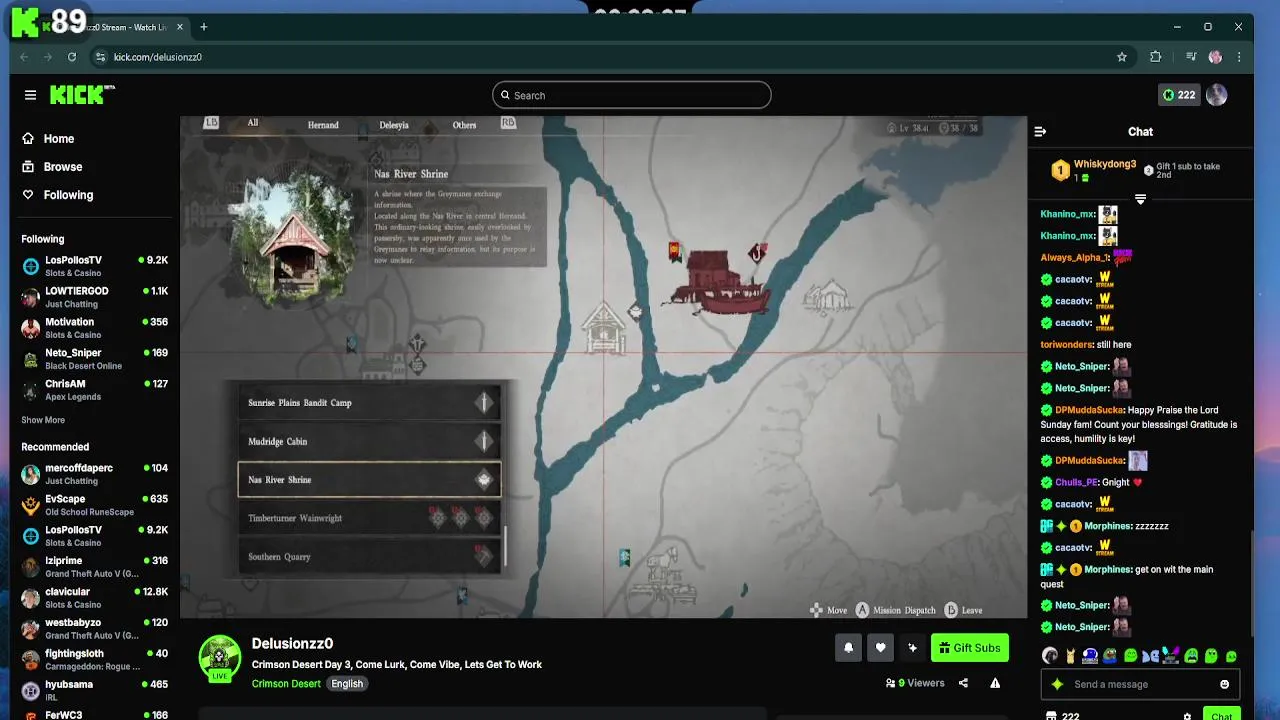Open fightingsloth recommended channel
Image resolution: width=1280 pixels, height=720 pixels.
tap(95, 660)
